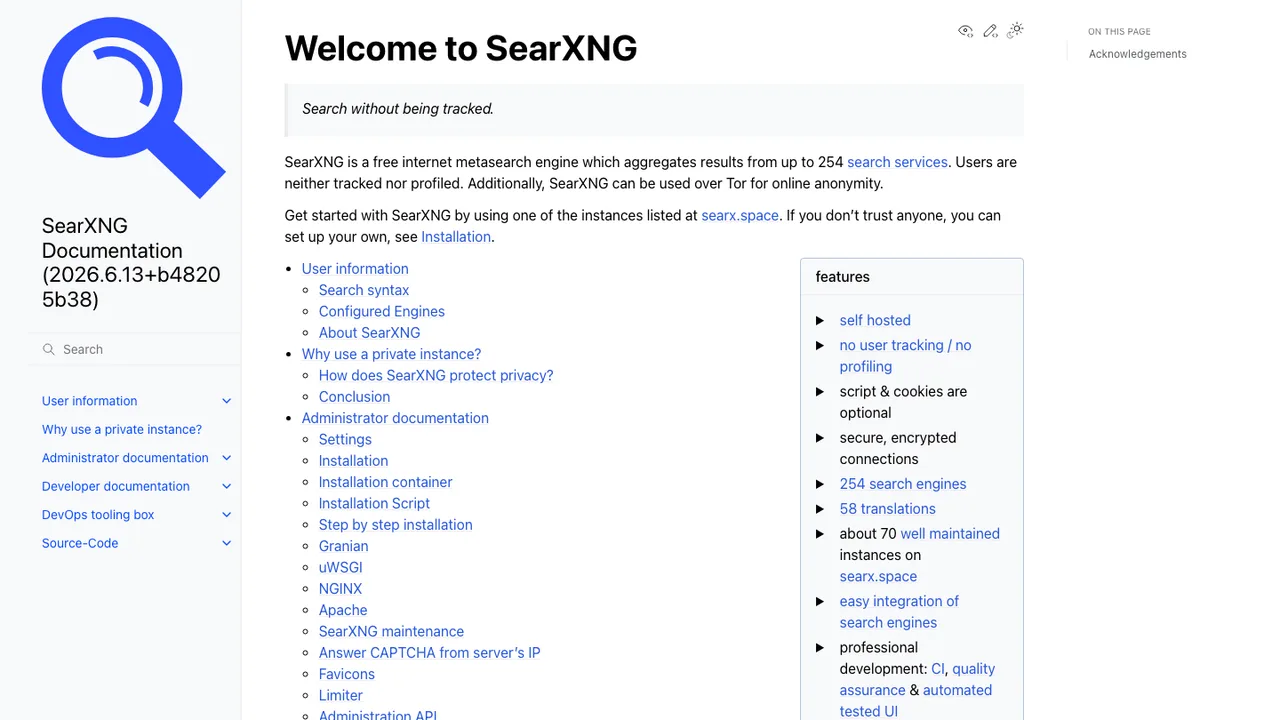Click SearXNG Documentation title in sidebar
Image resolution: width=1280 pixels, height=720 pixels.
click(131, 262)
